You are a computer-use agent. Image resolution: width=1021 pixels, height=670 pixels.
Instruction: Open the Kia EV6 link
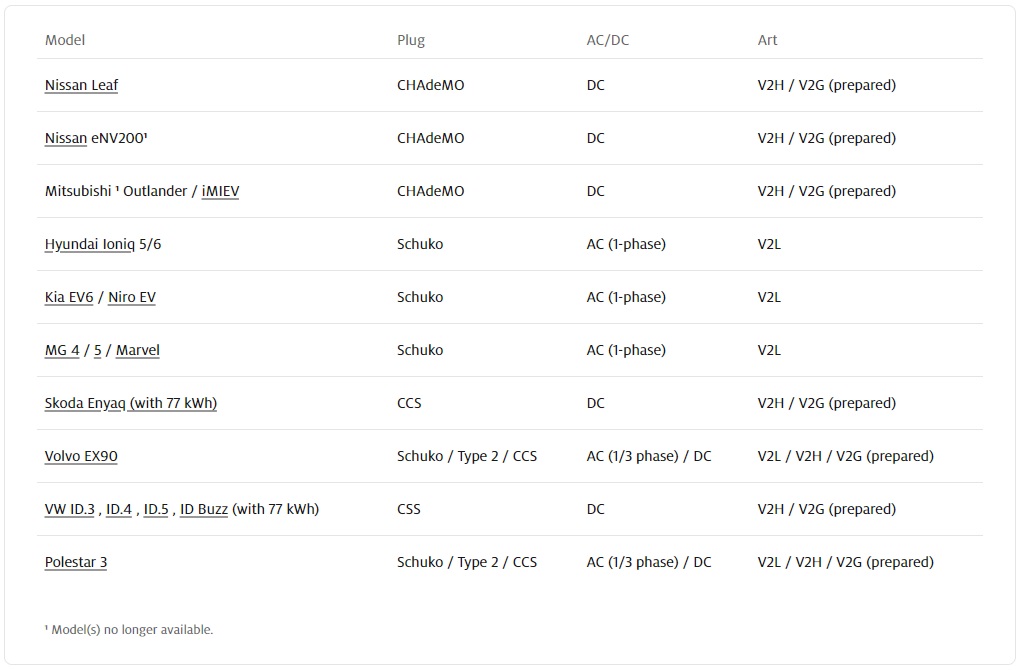(69, 298)
